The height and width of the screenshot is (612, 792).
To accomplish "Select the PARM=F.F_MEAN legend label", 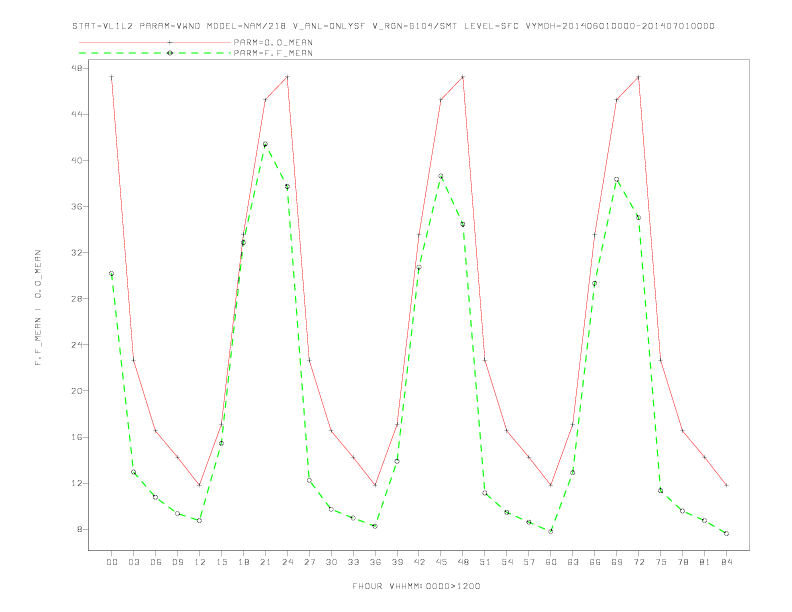I will (273, 53).
